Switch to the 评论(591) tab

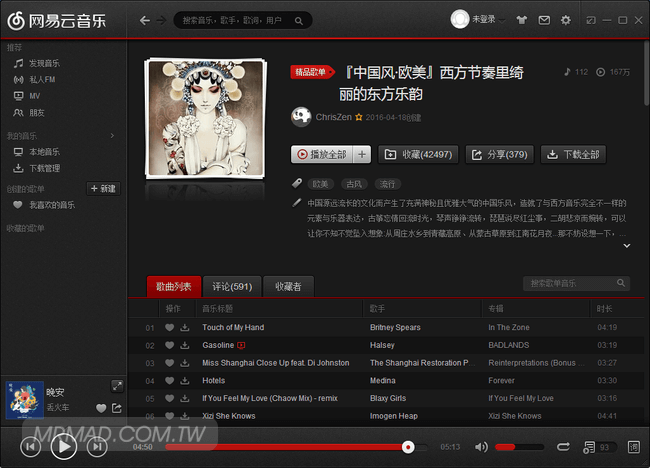point(232,286)
